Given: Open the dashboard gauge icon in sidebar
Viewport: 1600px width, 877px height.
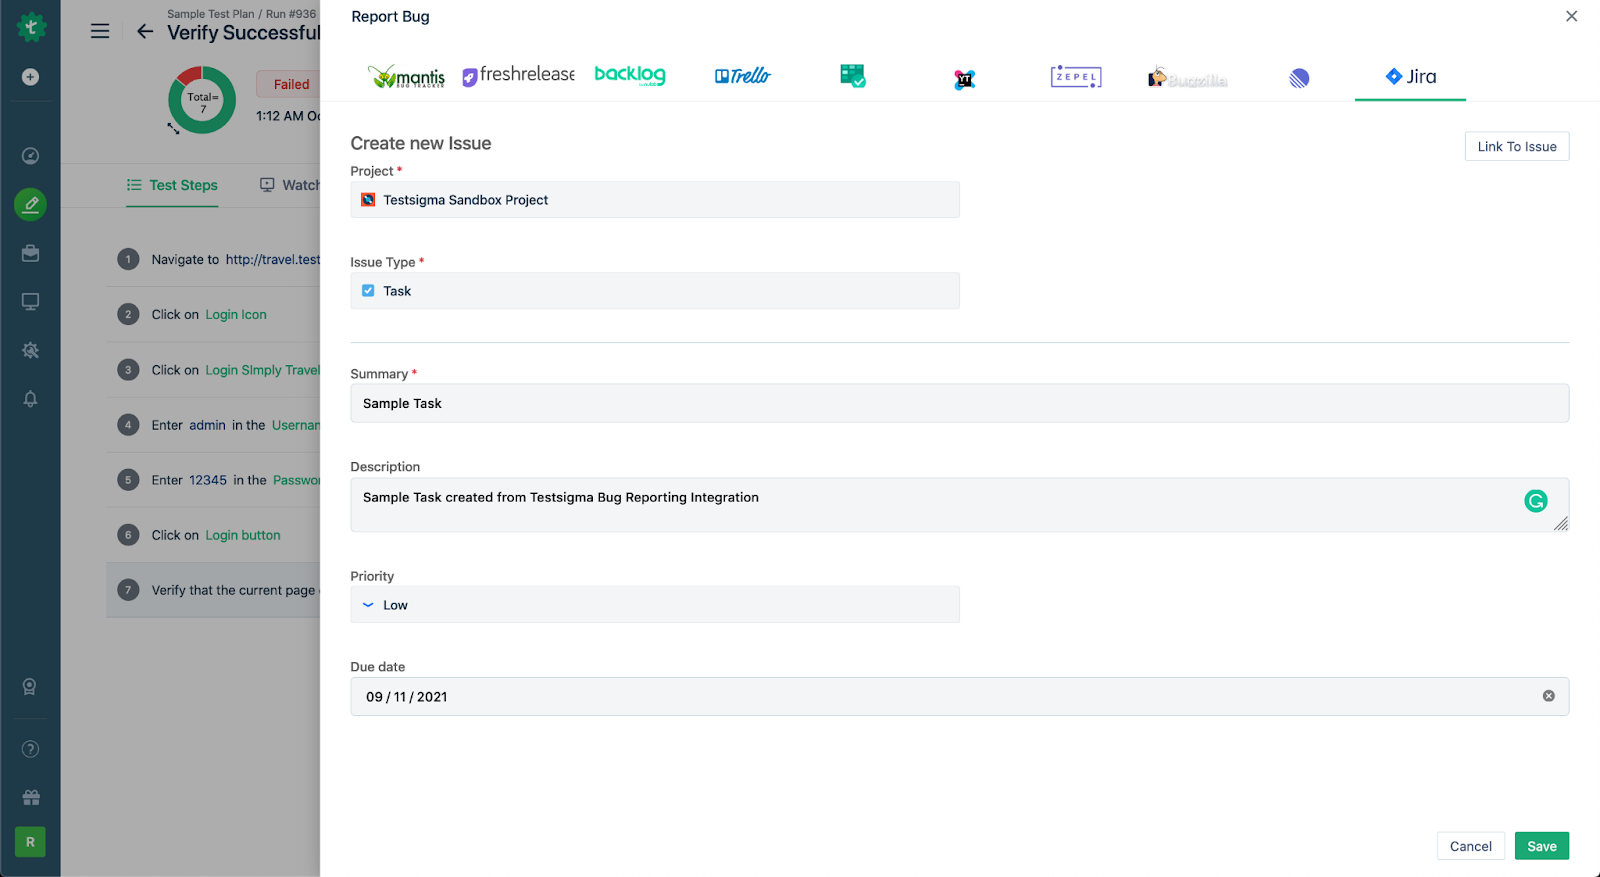Looking at the screenshot, I should click(30, 156).
